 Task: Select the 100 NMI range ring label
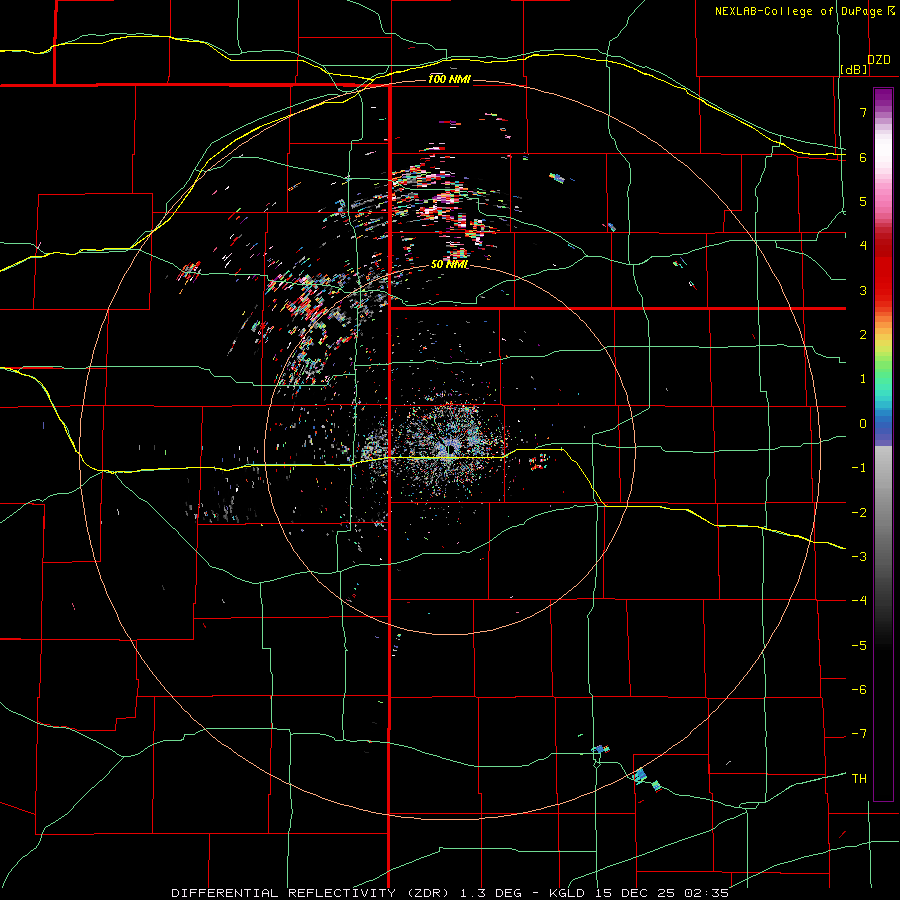tap(449, 79)
